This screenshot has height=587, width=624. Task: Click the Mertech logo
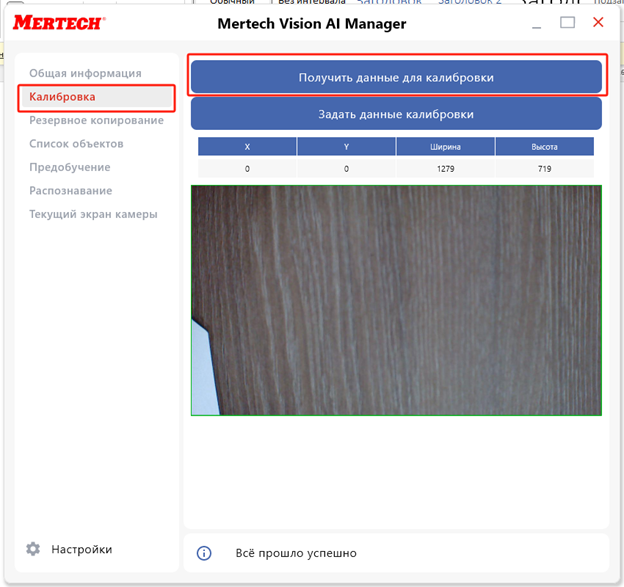59,23
